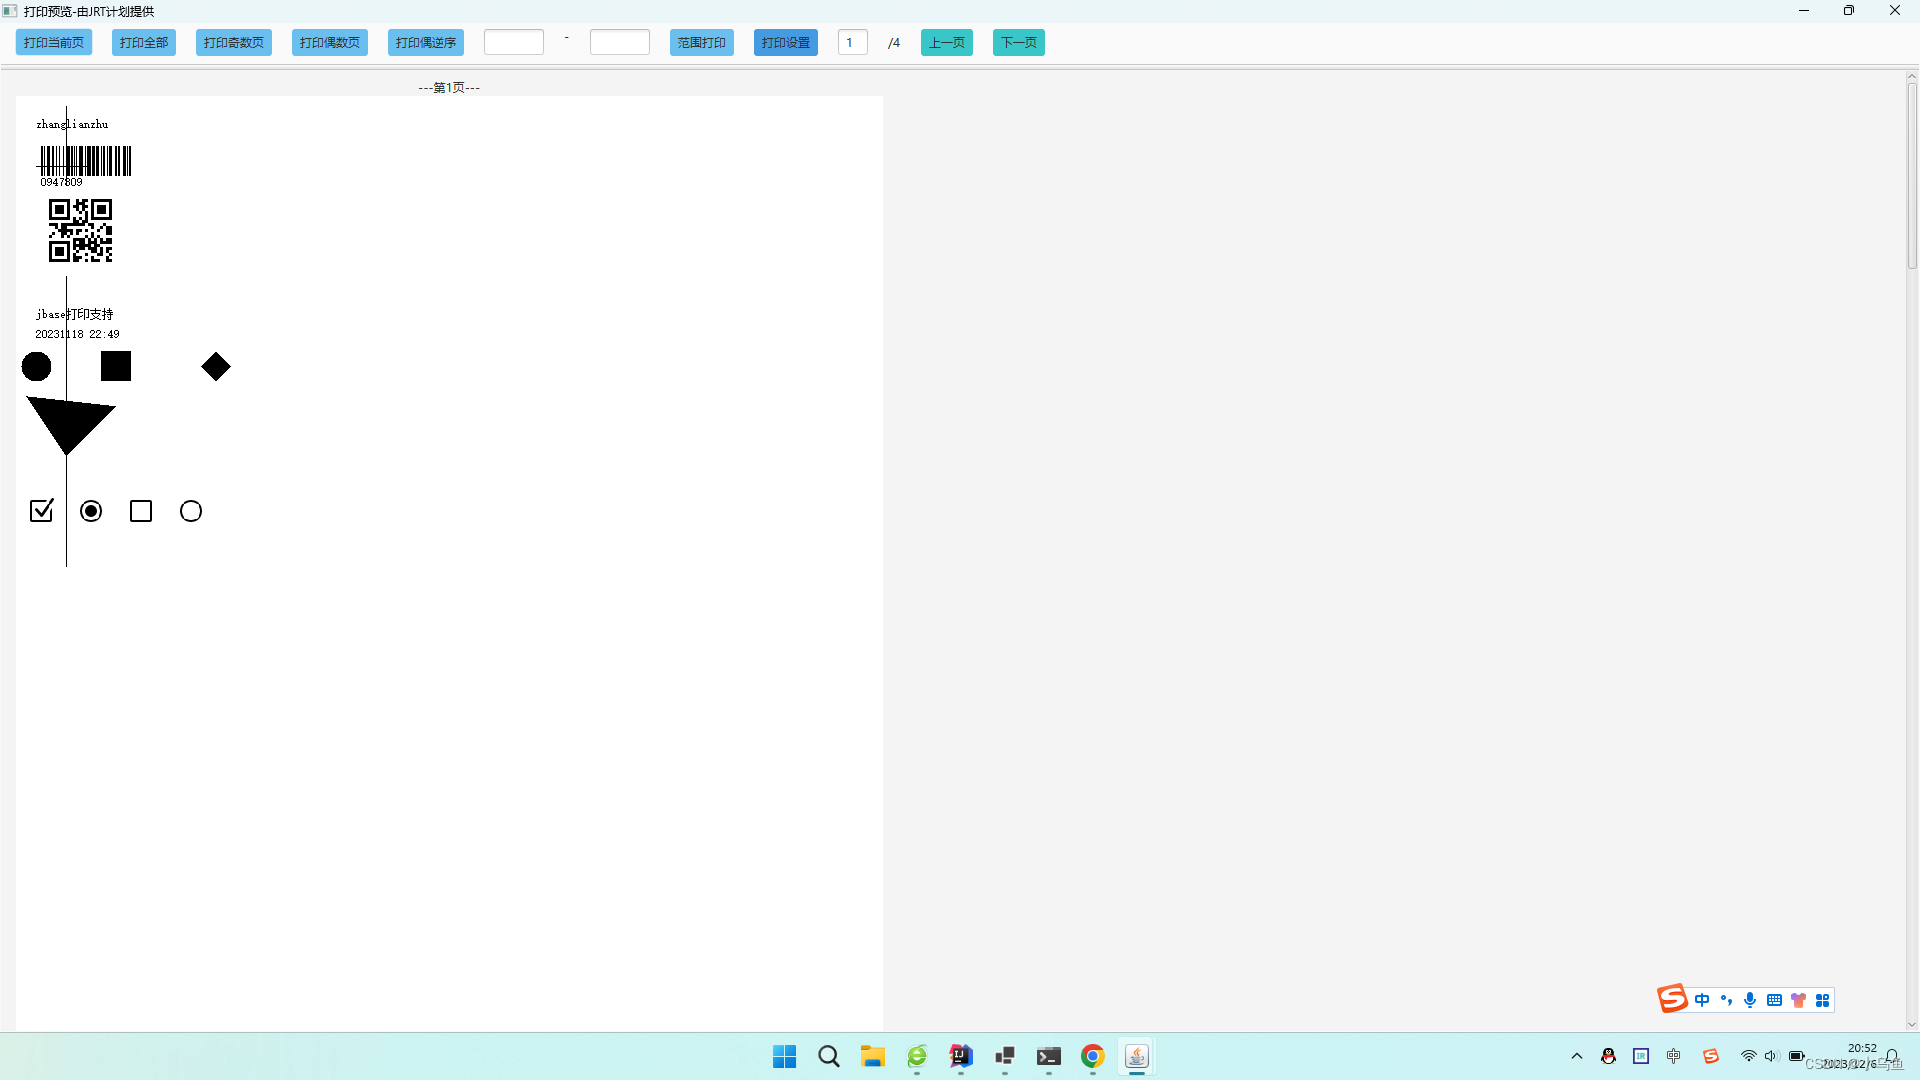1920x1080 pixels.
Task: Click 打印偶数页 to print even pages
Action: [330, 42]
